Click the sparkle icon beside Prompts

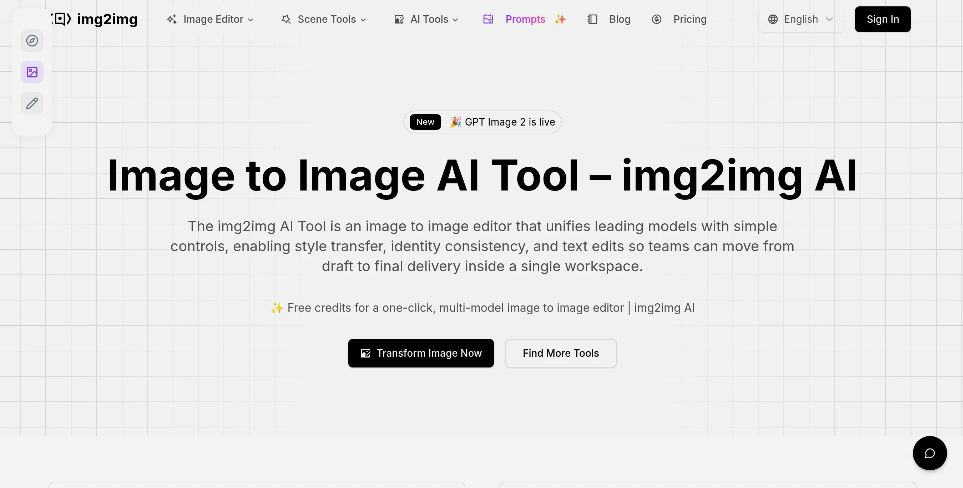point(560,19)
